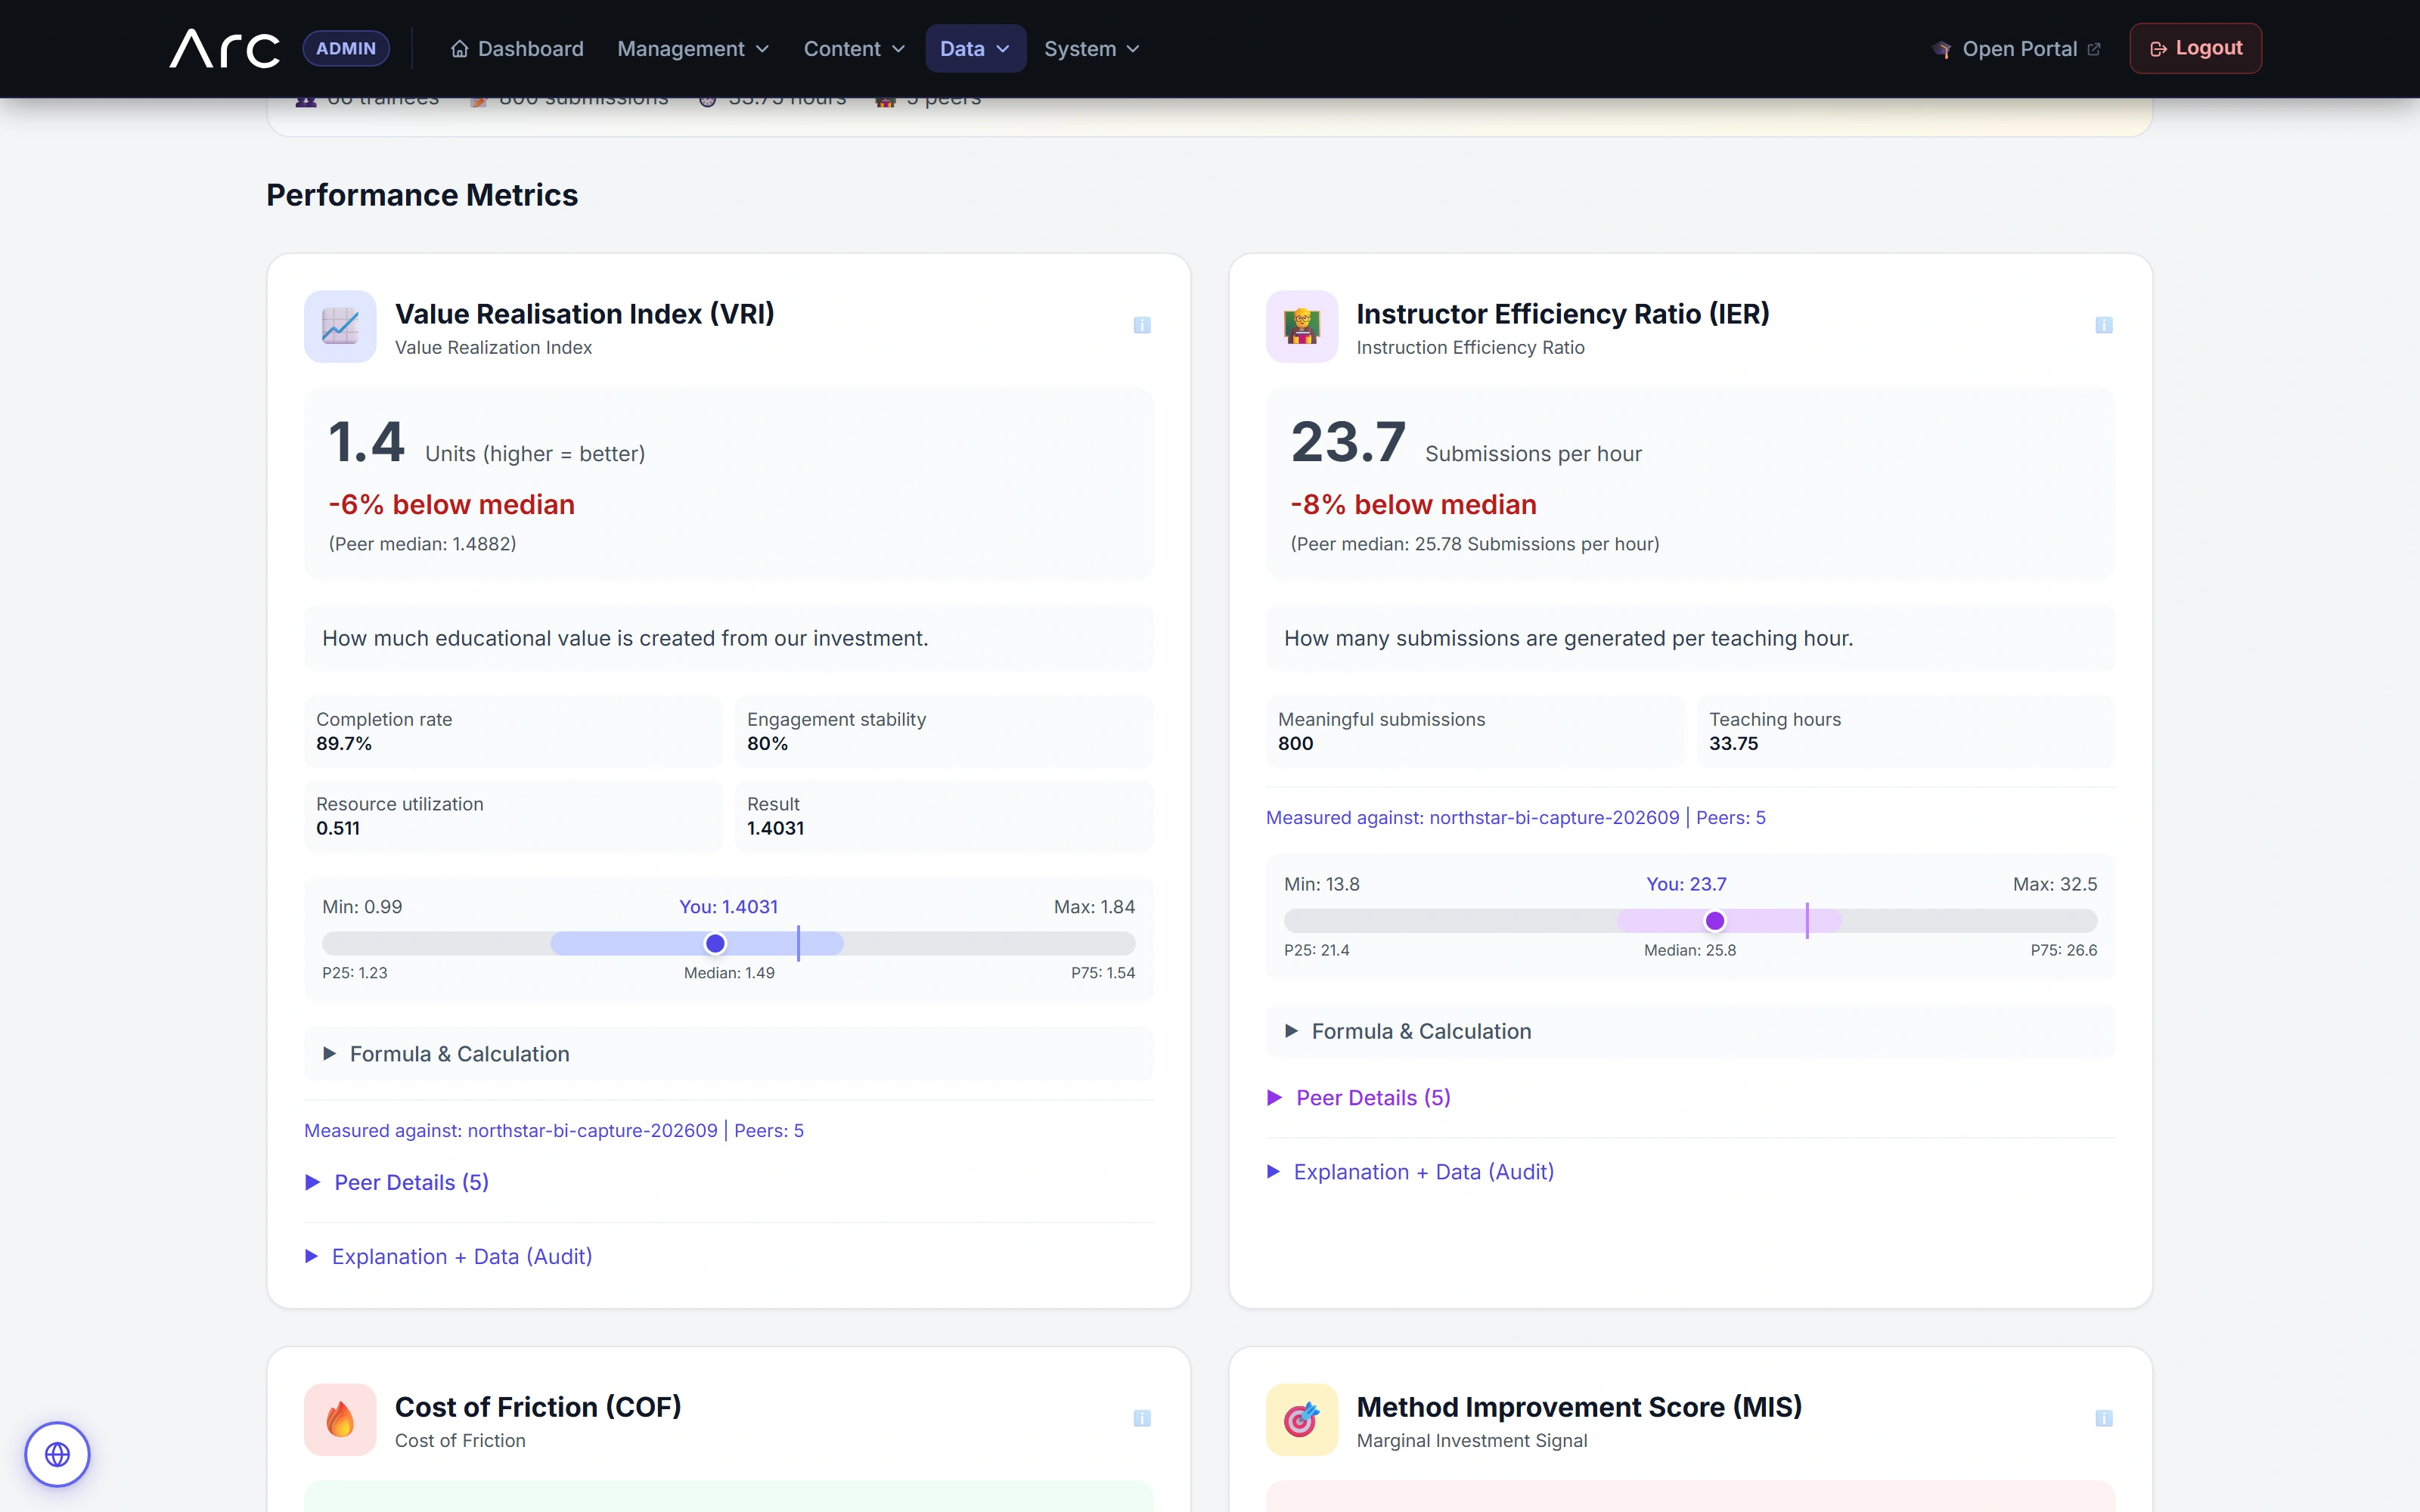Image resolution: width=2420 pixels, height=1512 pixels.
Task: Click the Dashboard home icon
Action: click(x=459, y=49)
